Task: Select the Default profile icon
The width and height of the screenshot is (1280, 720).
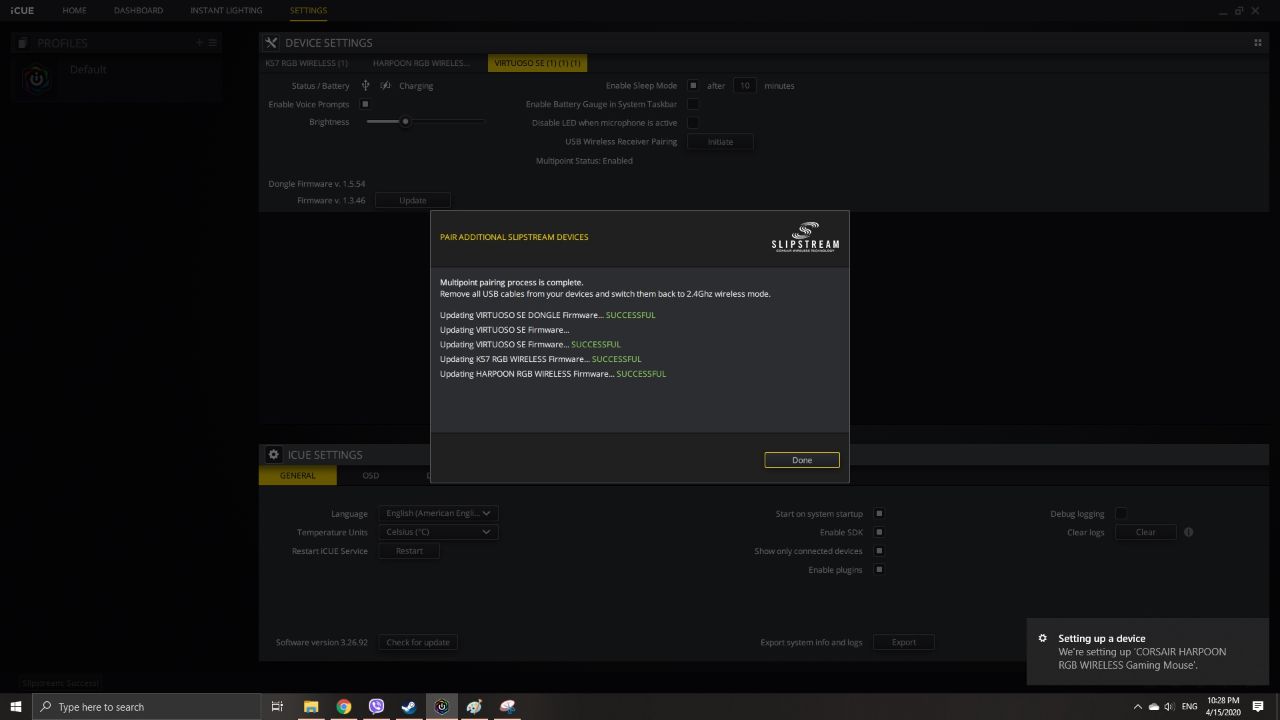Action: [37, 78]
